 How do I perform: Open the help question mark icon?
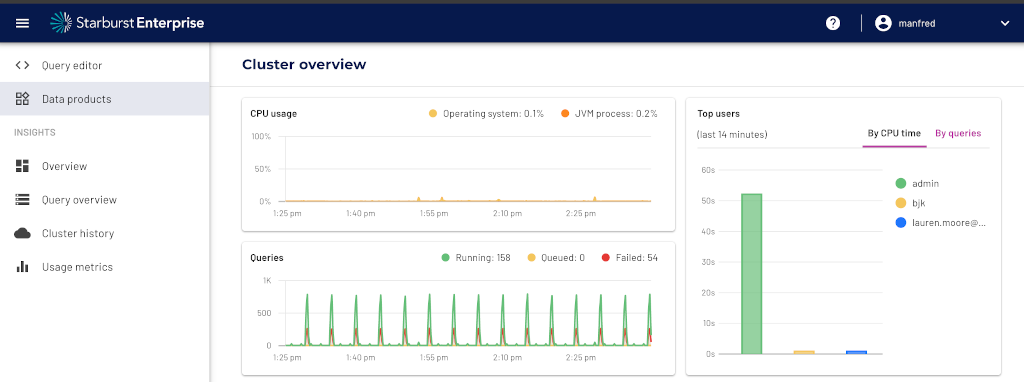833,24
